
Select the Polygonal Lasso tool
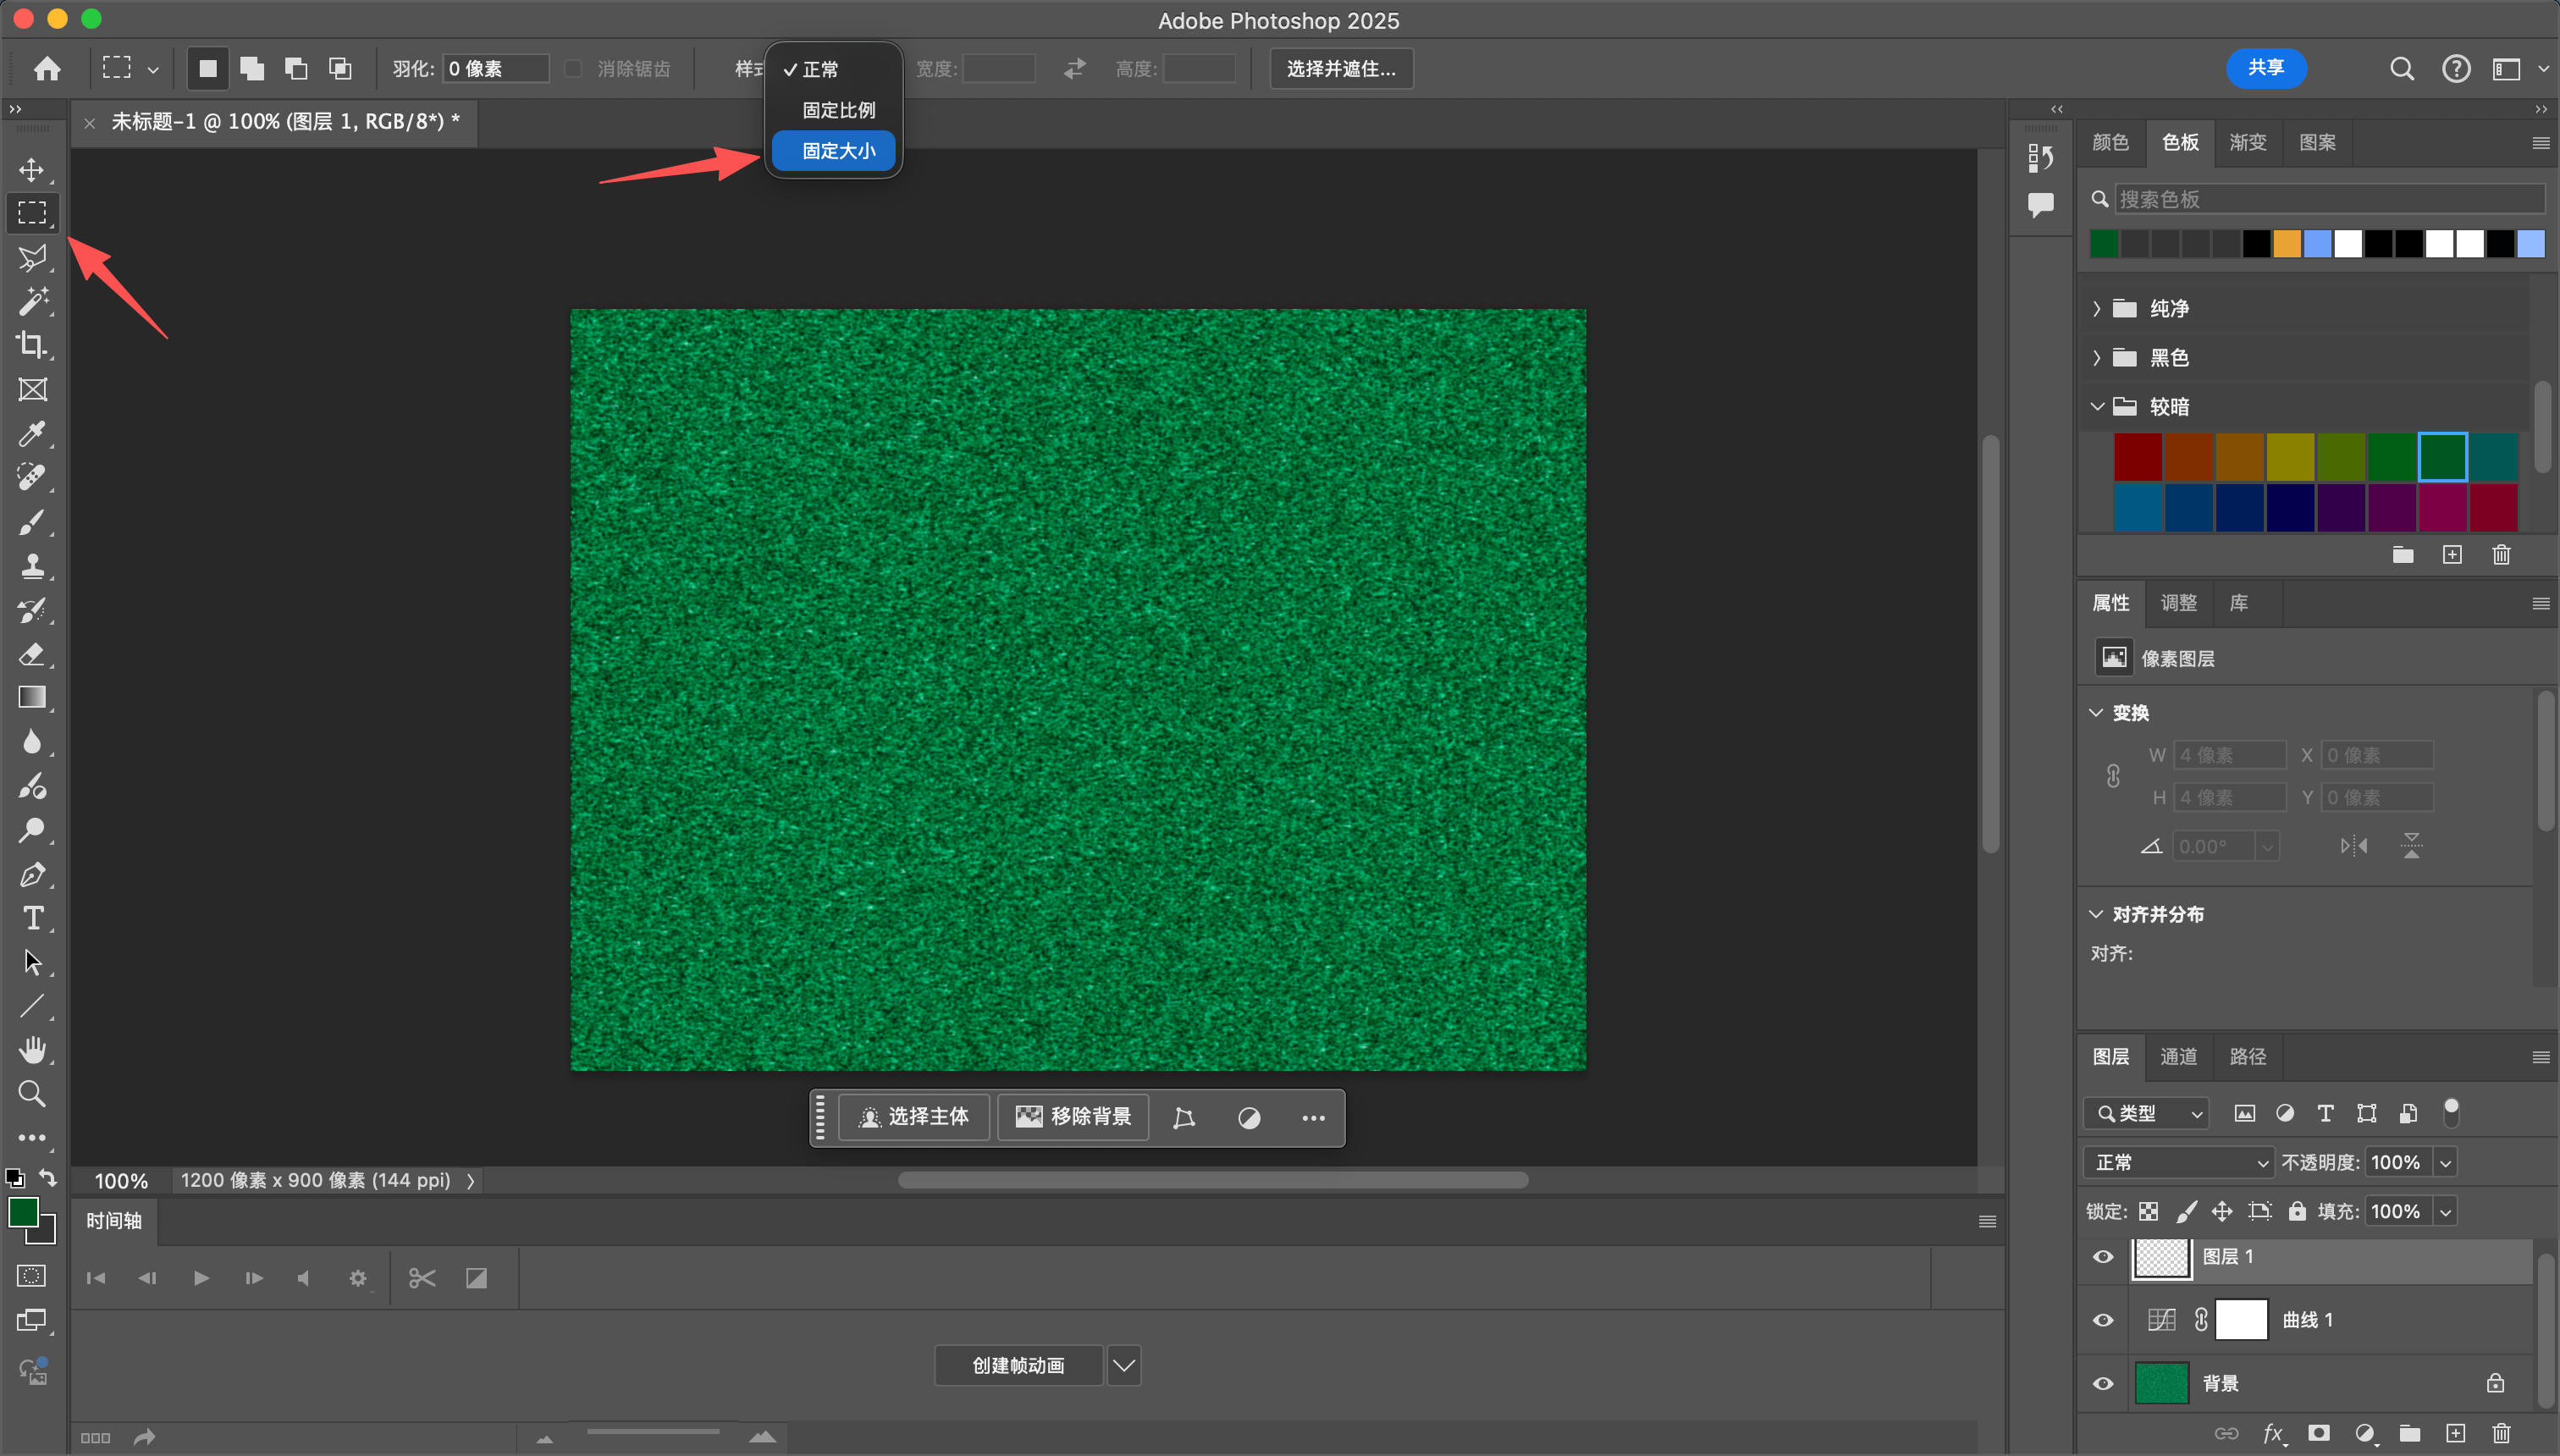click(x=32, y=257)
